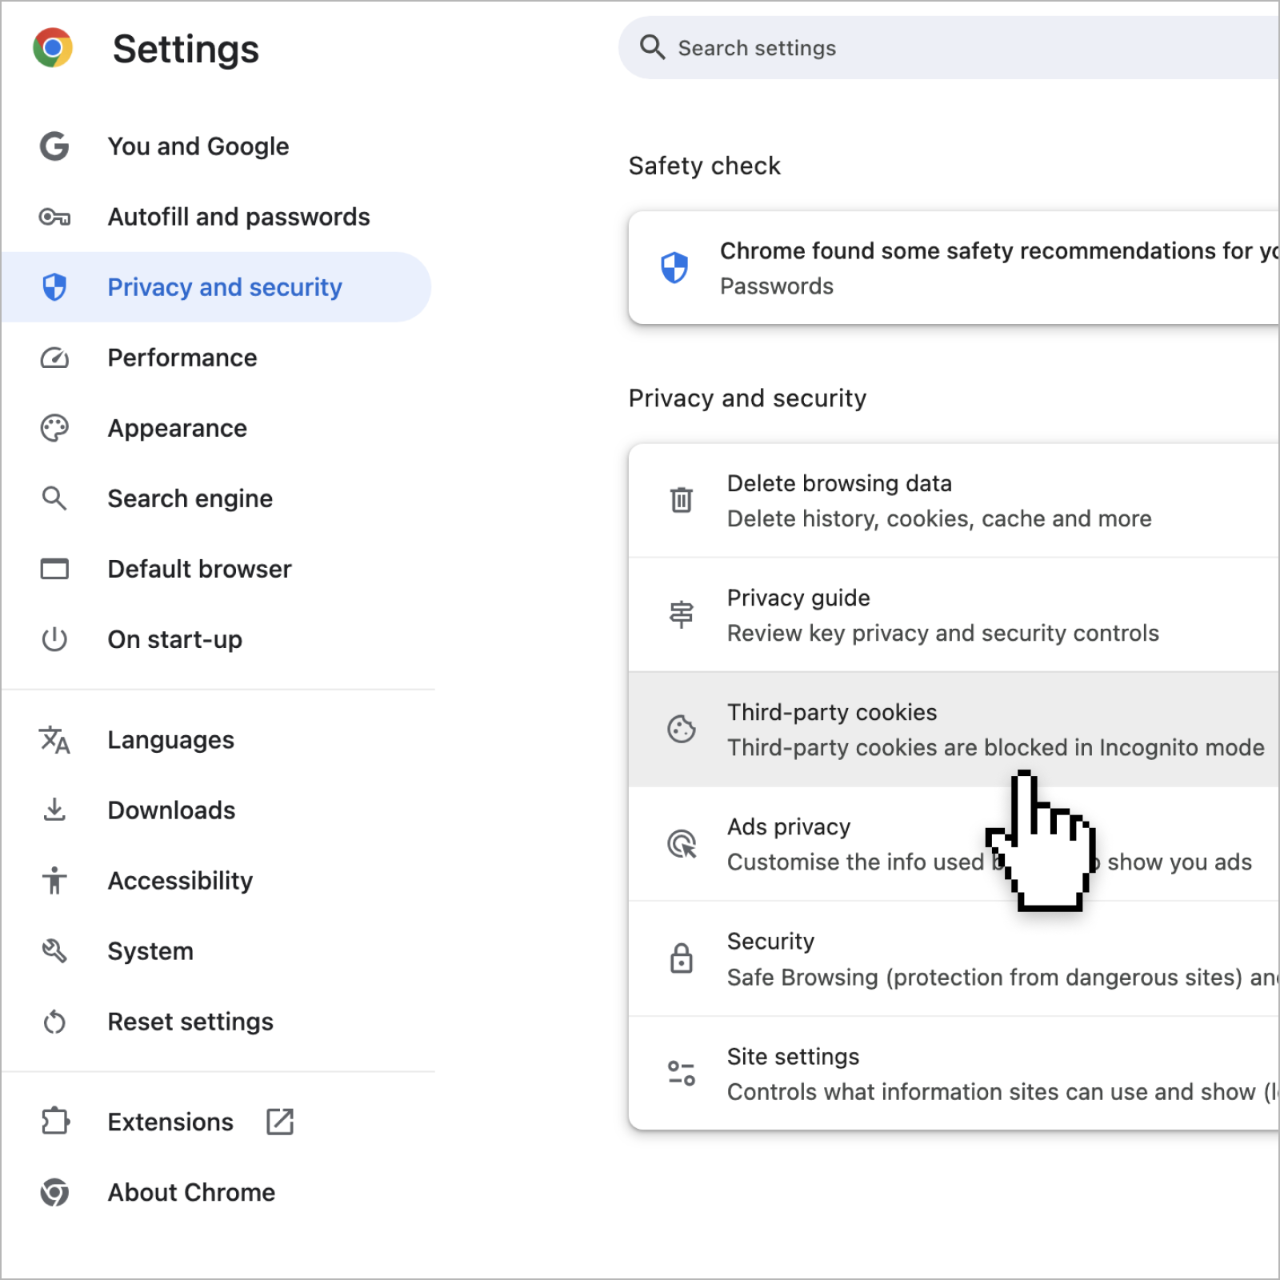Click the search magnifier icon in search bar
1280x1280 pixels.
pyautogui.click(x=652, y=47)
